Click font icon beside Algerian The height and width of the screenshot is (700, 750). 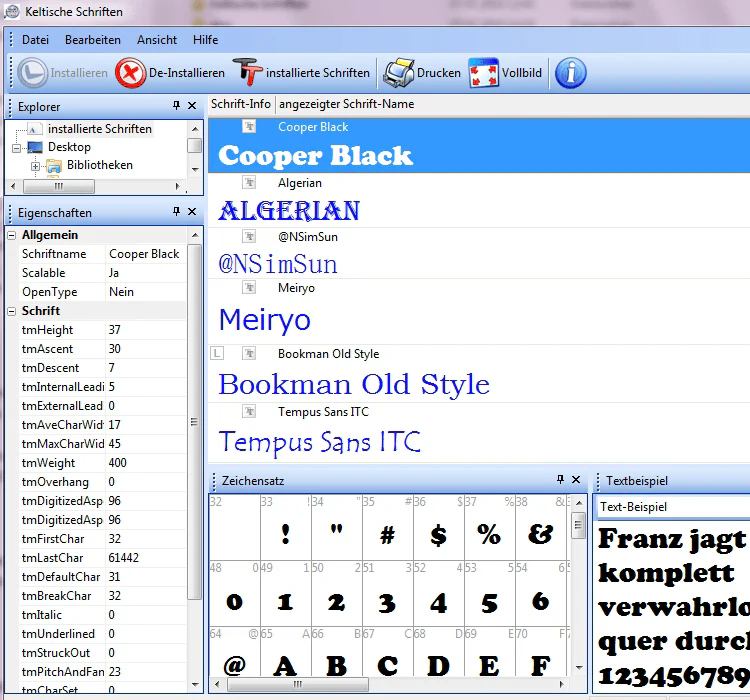[x=249, y=183]
